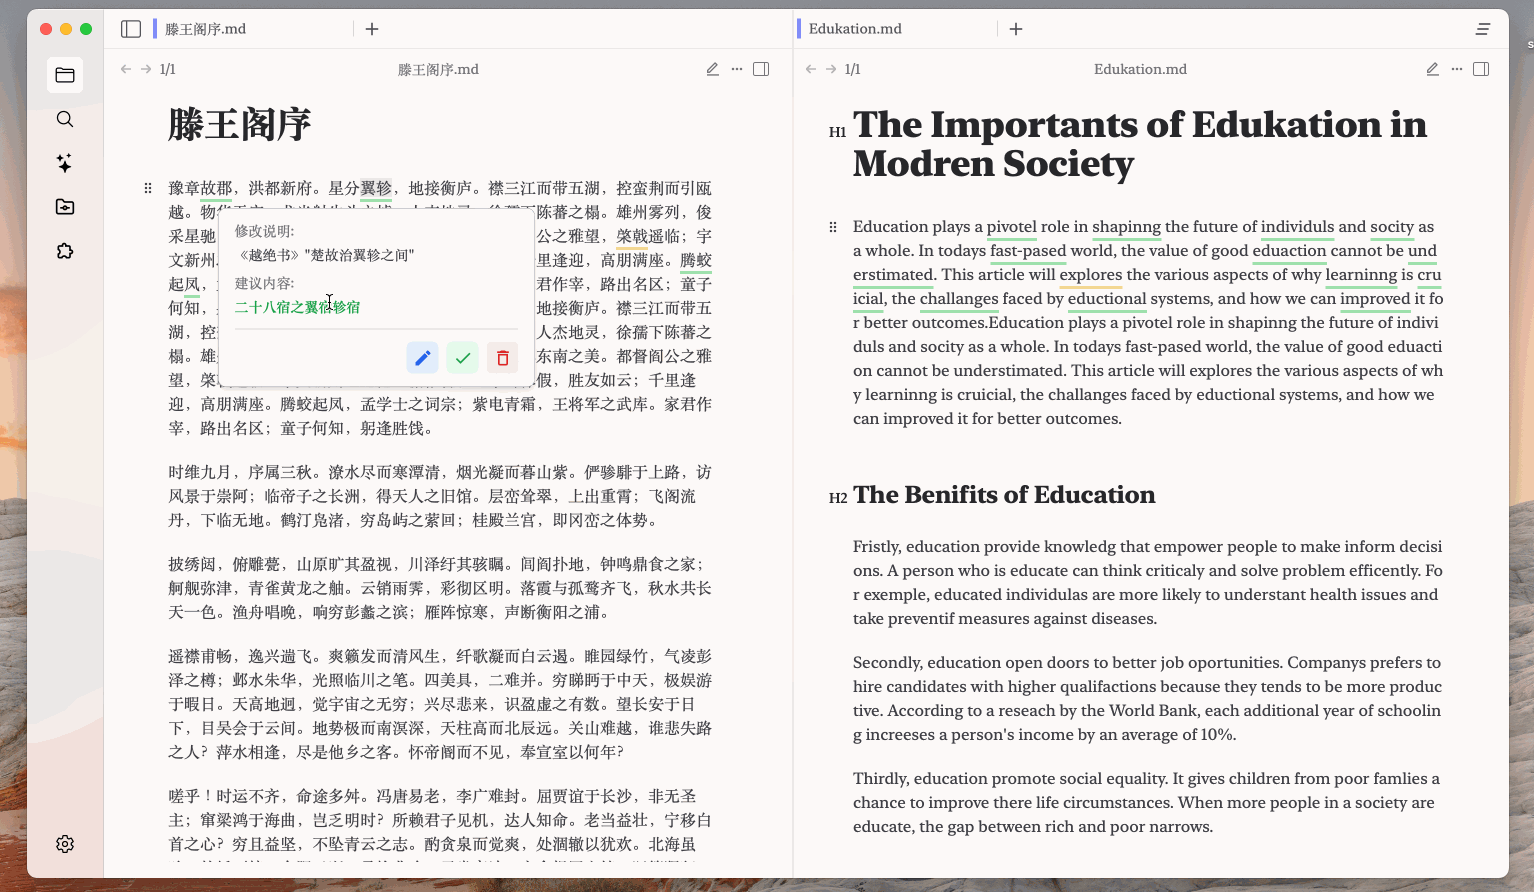Toggle the sidebar panel icon in title bar
The width and height of the screenshot is (1534, 892).
(131, 29)
